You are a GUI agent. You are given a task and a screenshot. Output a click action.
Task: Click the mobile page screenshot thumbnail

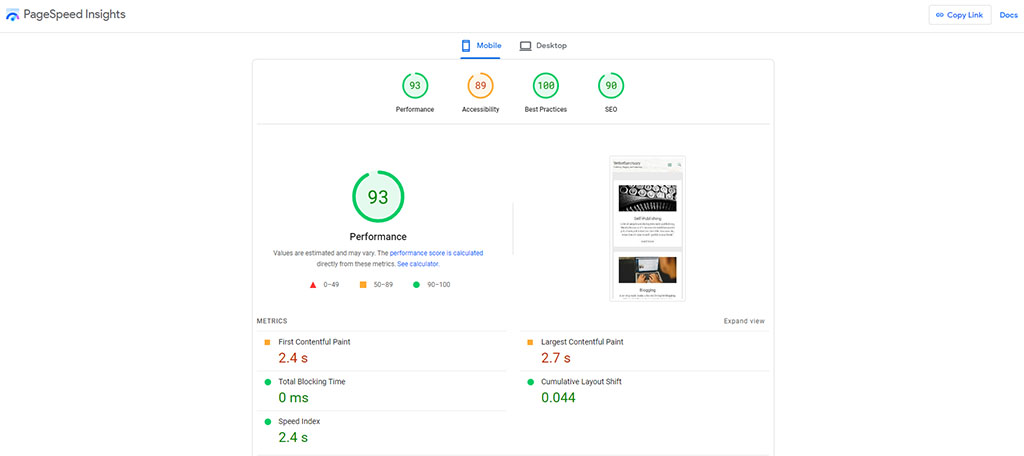click(647, 229)
